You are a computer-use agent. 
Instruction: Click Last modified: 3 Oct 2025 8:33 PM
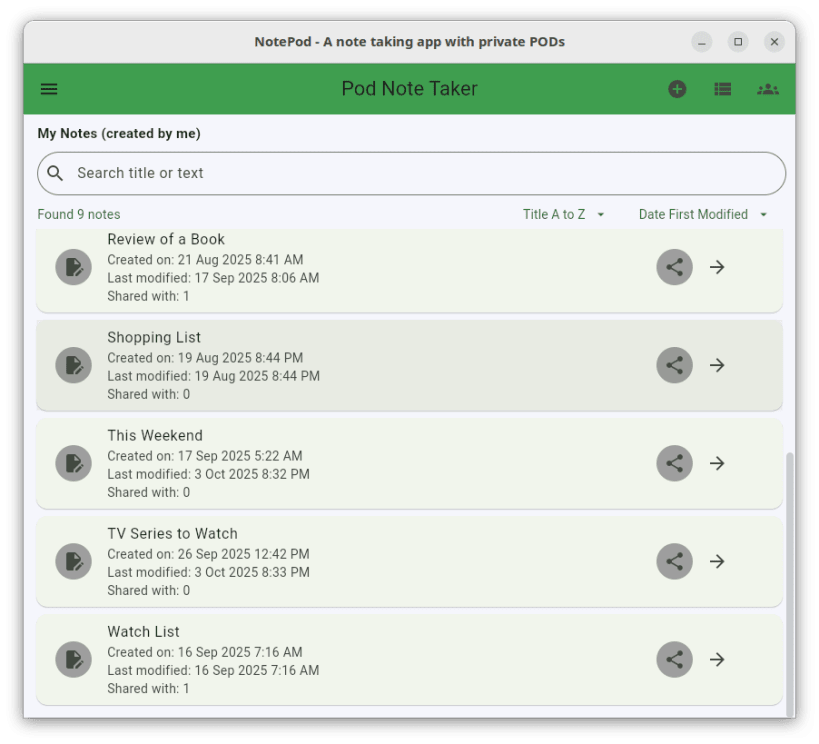tap(208, 572)
